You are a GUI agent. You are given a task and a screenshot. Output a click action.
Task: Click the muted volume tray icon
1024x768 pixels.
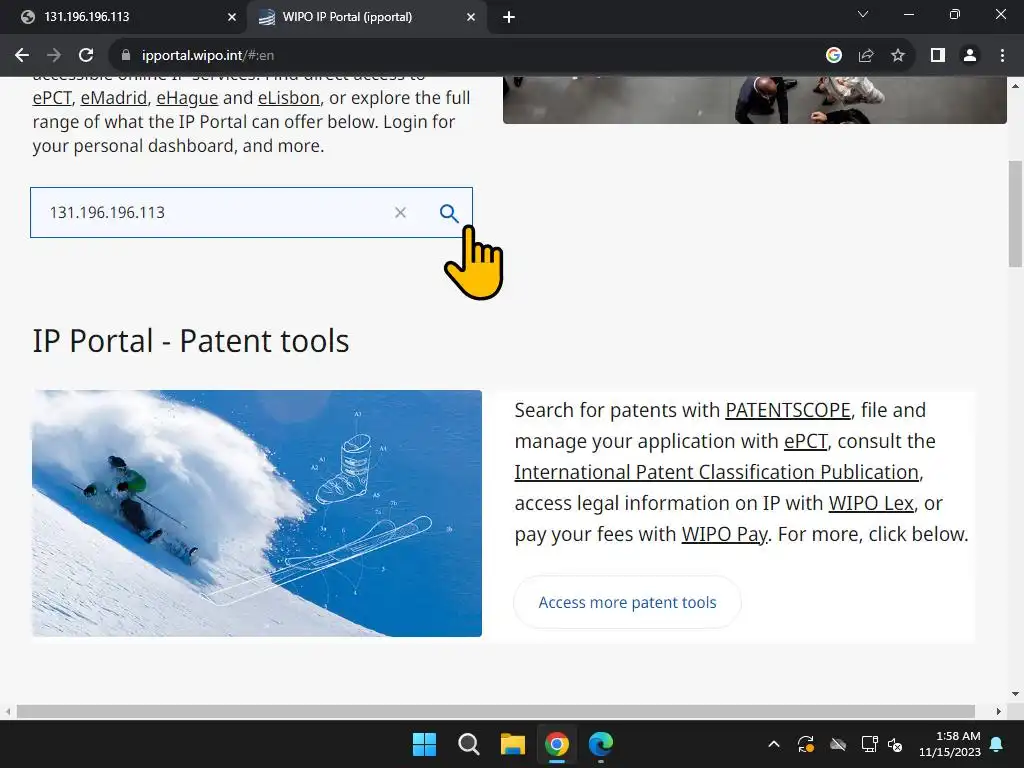895,744
